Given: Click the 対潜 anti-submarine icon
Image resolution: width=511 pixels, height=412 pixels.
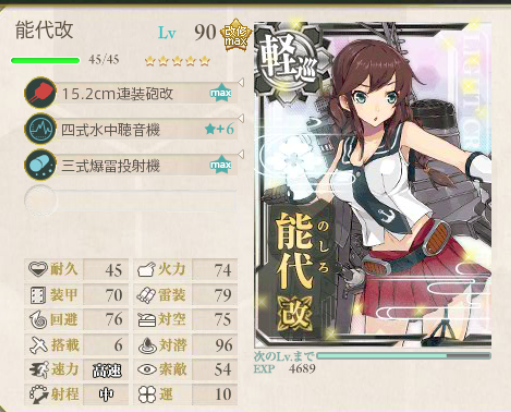Looking at the screenshot, I should (x=147, y=345).
